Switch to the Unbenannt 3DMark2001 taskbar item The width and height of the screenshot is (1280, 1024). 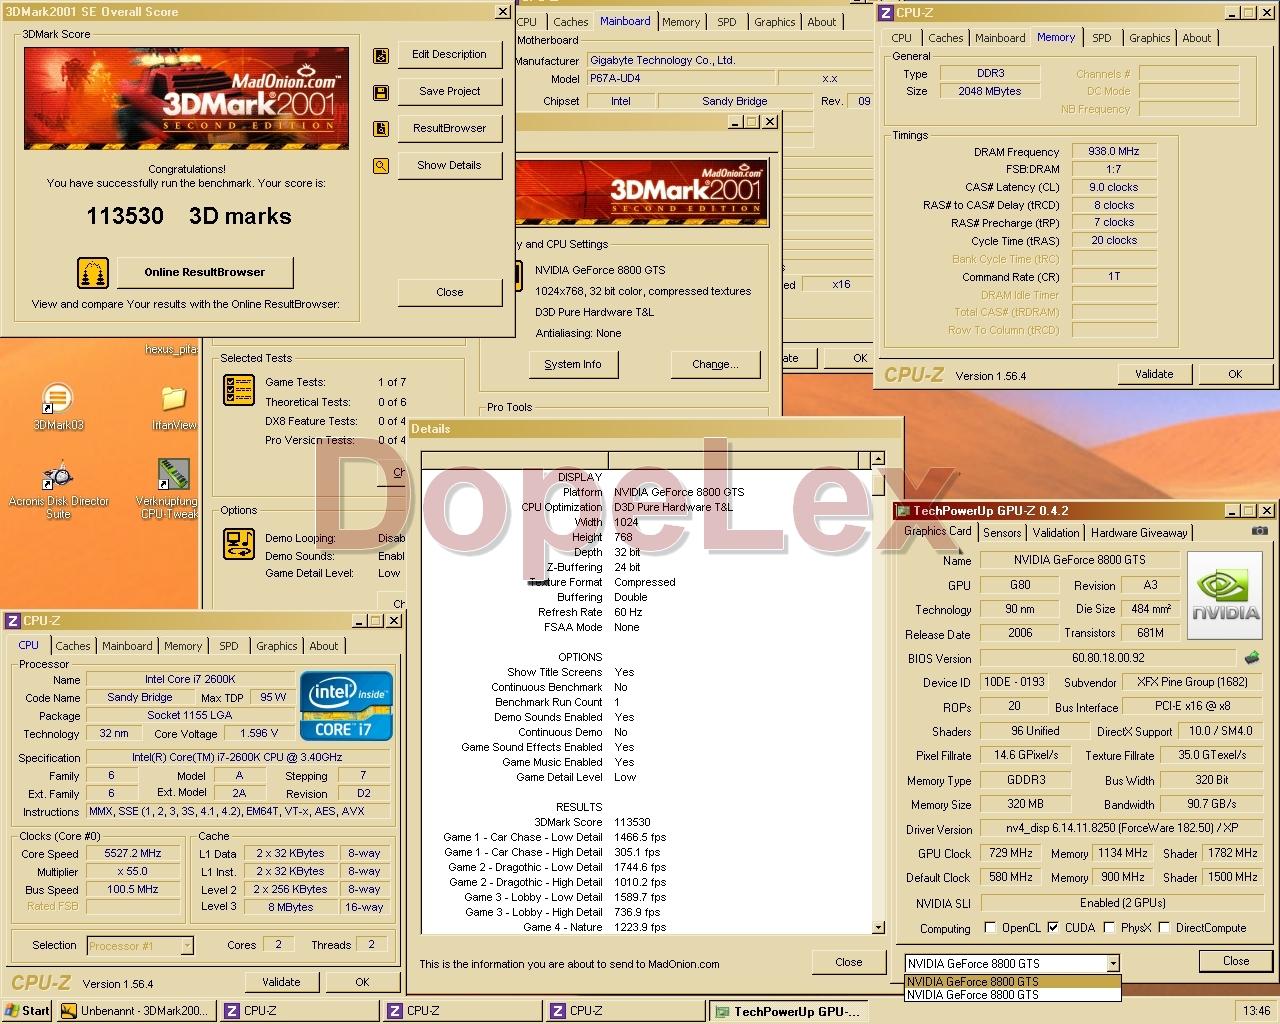(x=135, y=1011)
